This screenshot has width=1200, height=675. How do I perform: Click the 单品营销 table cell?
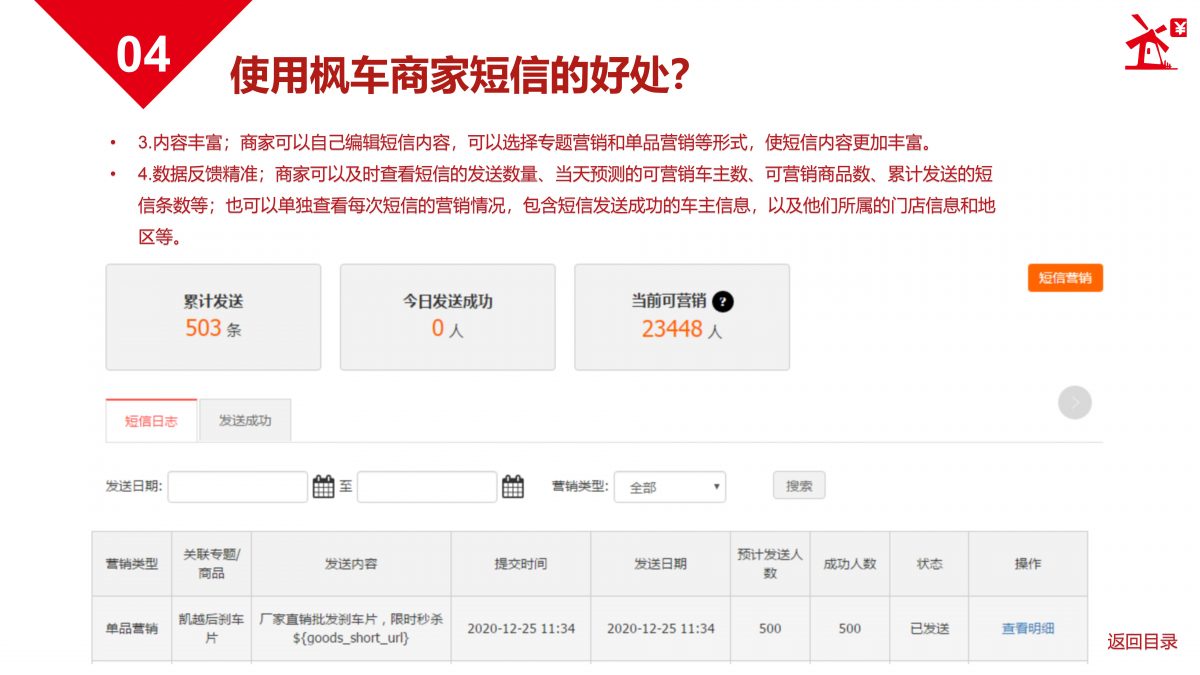[x=132, y=629]
